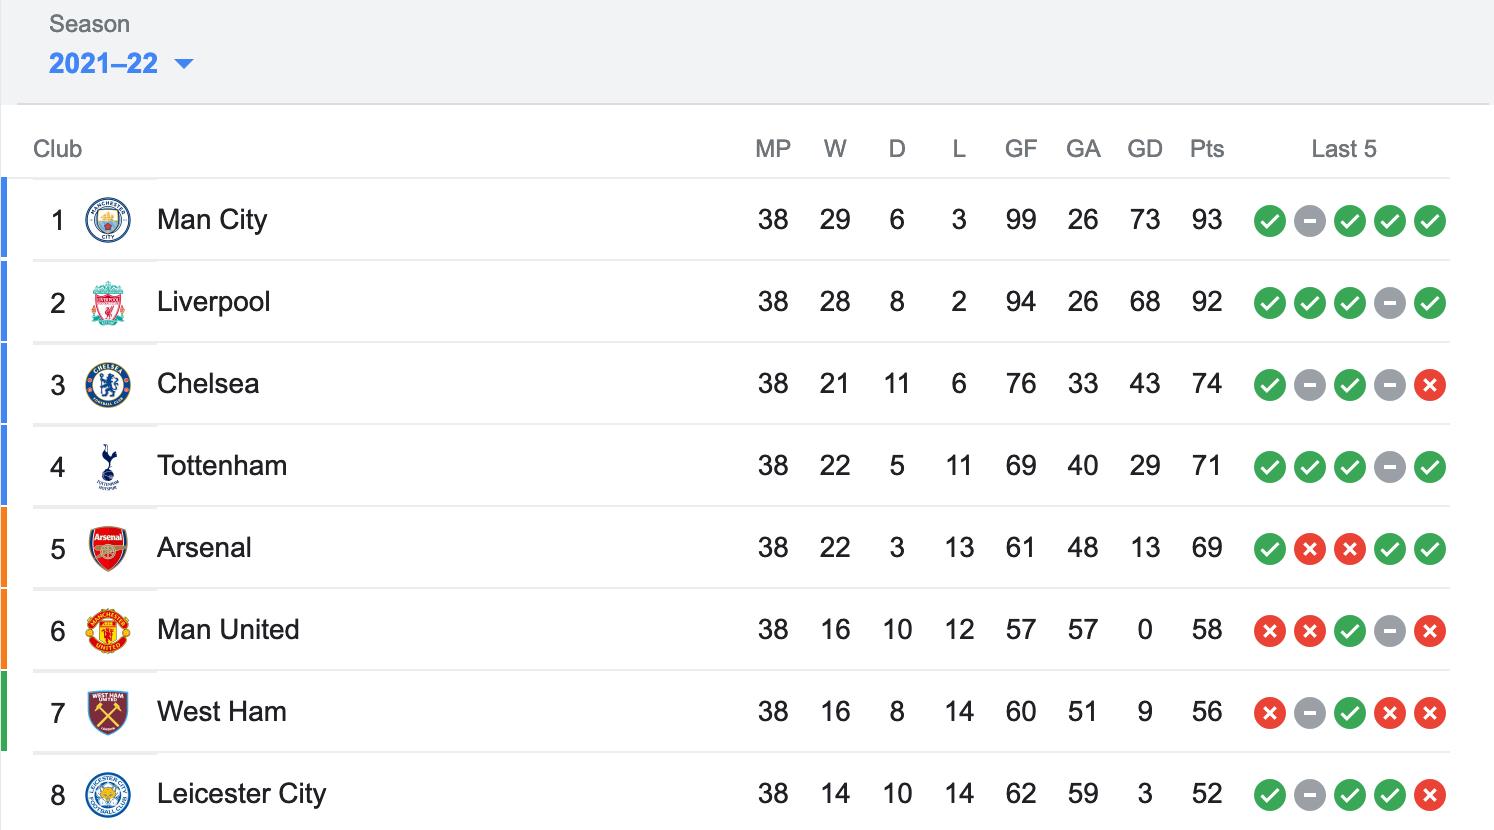Select the 2021–22 season selector text

(x=104, y=64)
